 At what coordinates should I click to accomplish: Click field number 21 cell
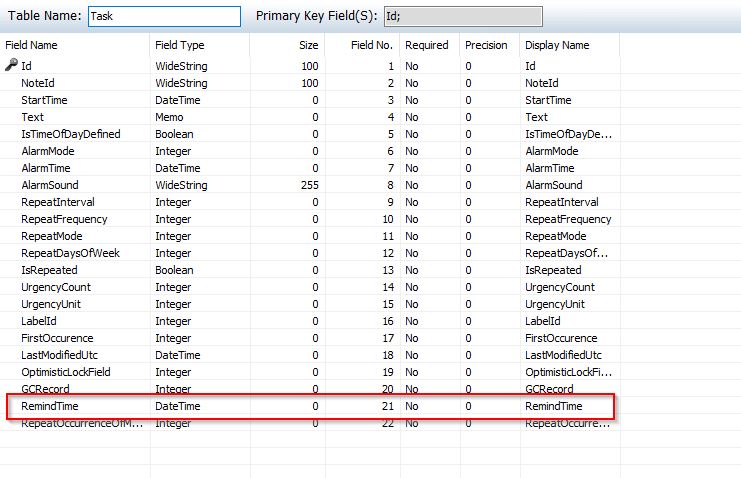click(388, 406)
